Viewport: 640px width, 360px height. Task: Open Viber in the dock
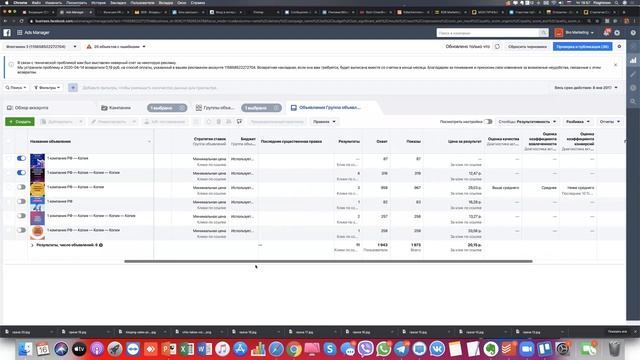(x=365, y=349)
